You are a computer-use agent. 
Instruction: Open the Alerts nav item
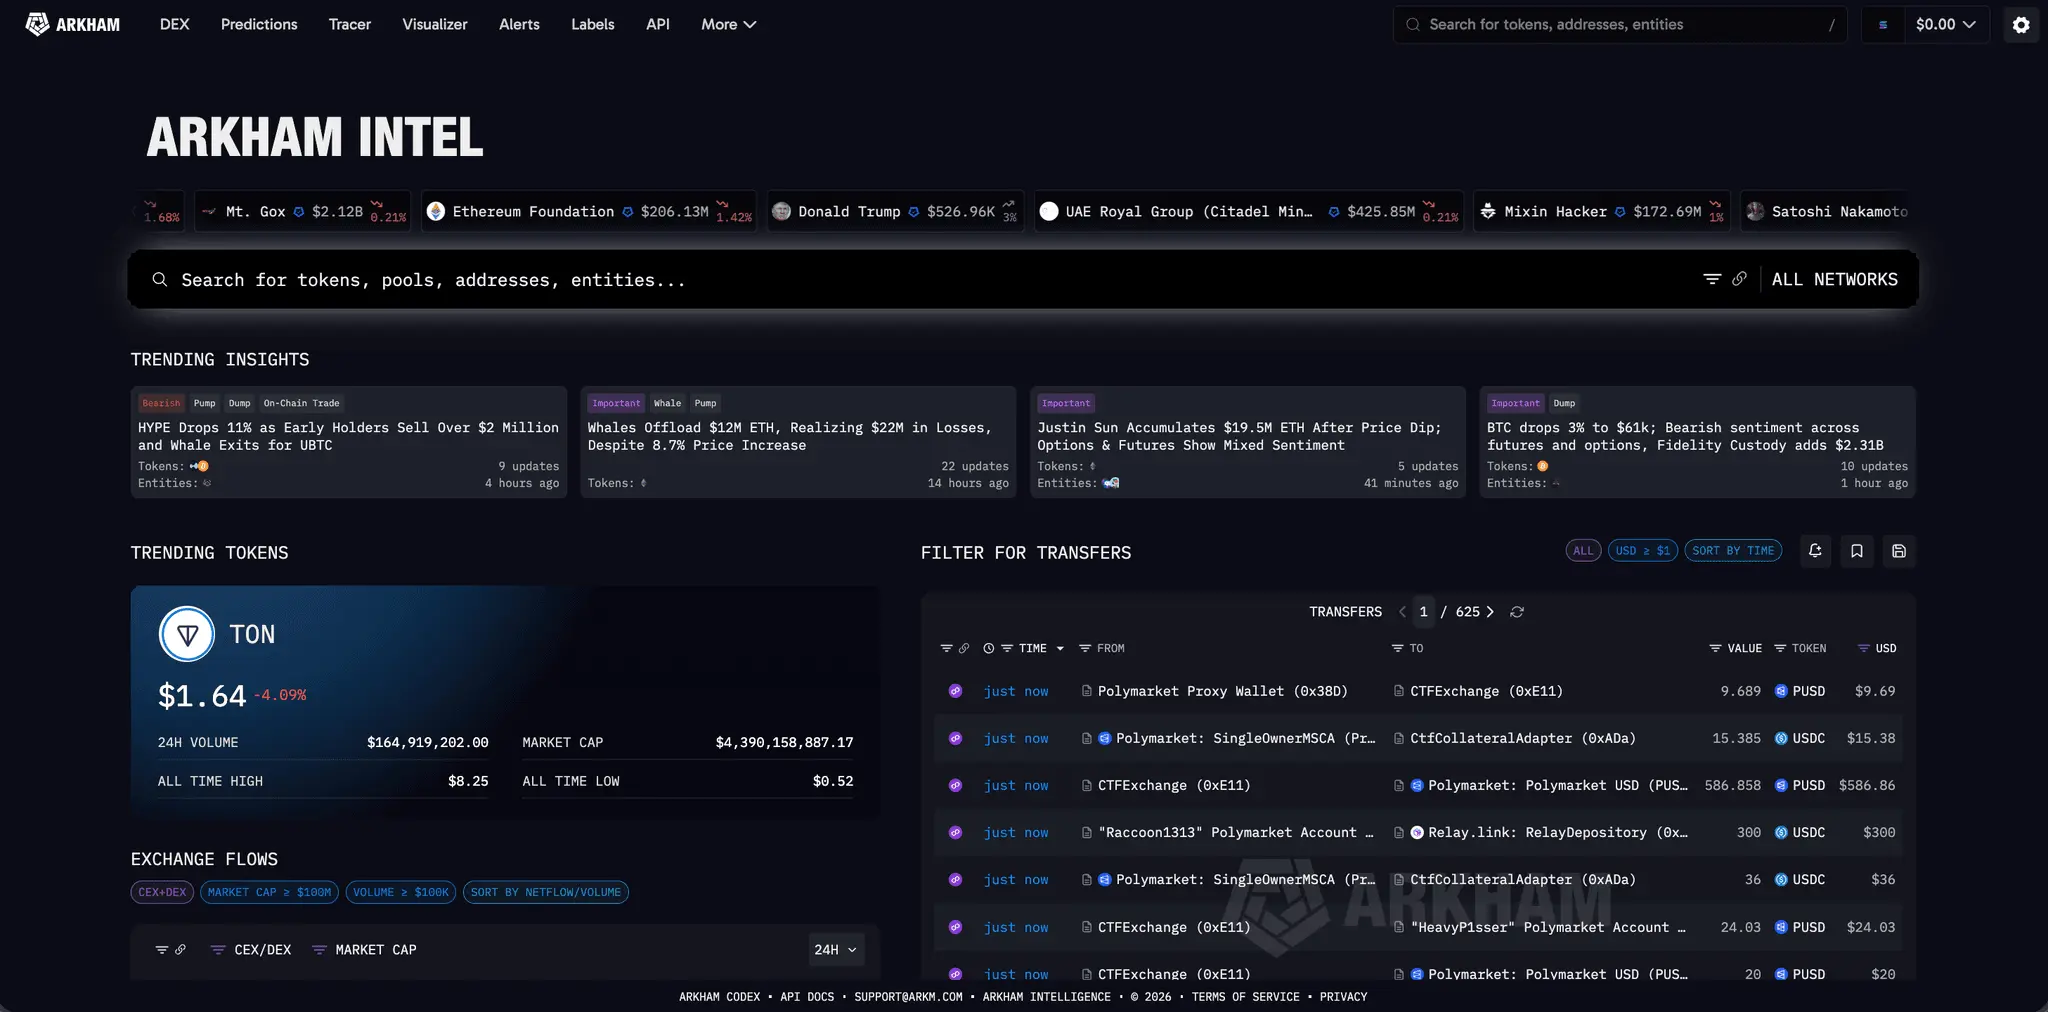[x=519, y=24]
